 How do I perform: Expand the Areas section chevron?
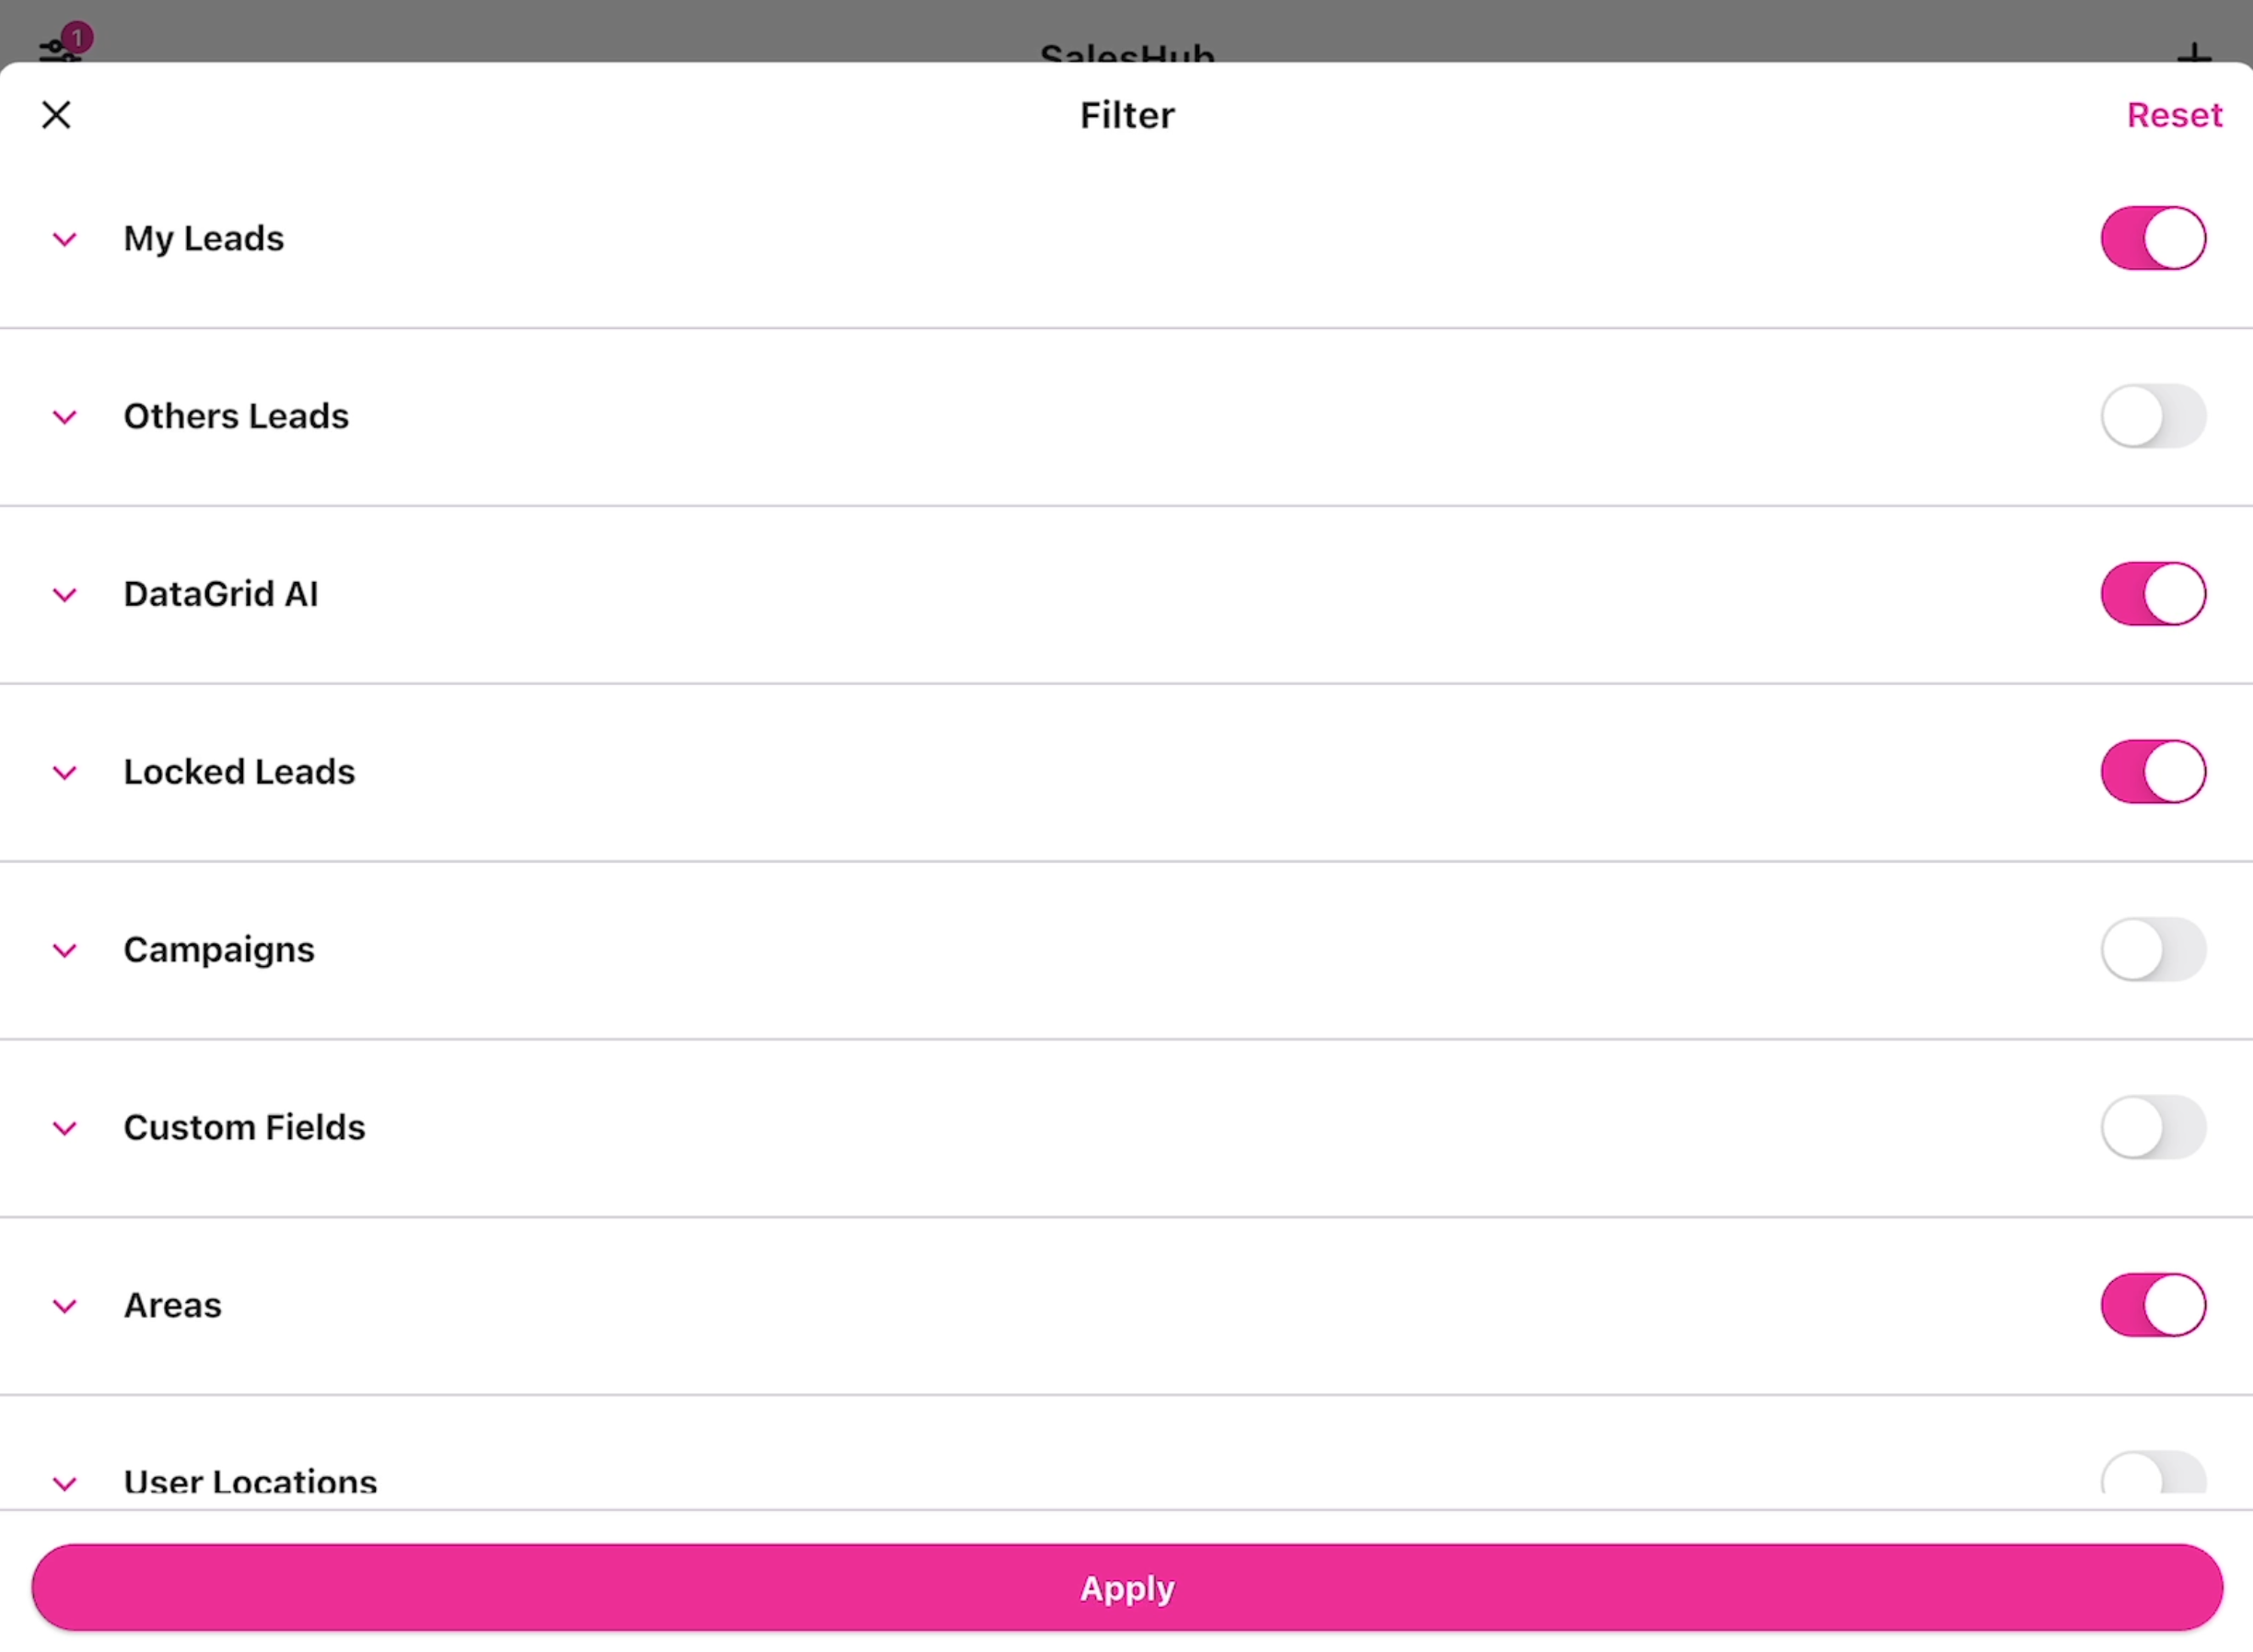click(x=65, y=1306)
